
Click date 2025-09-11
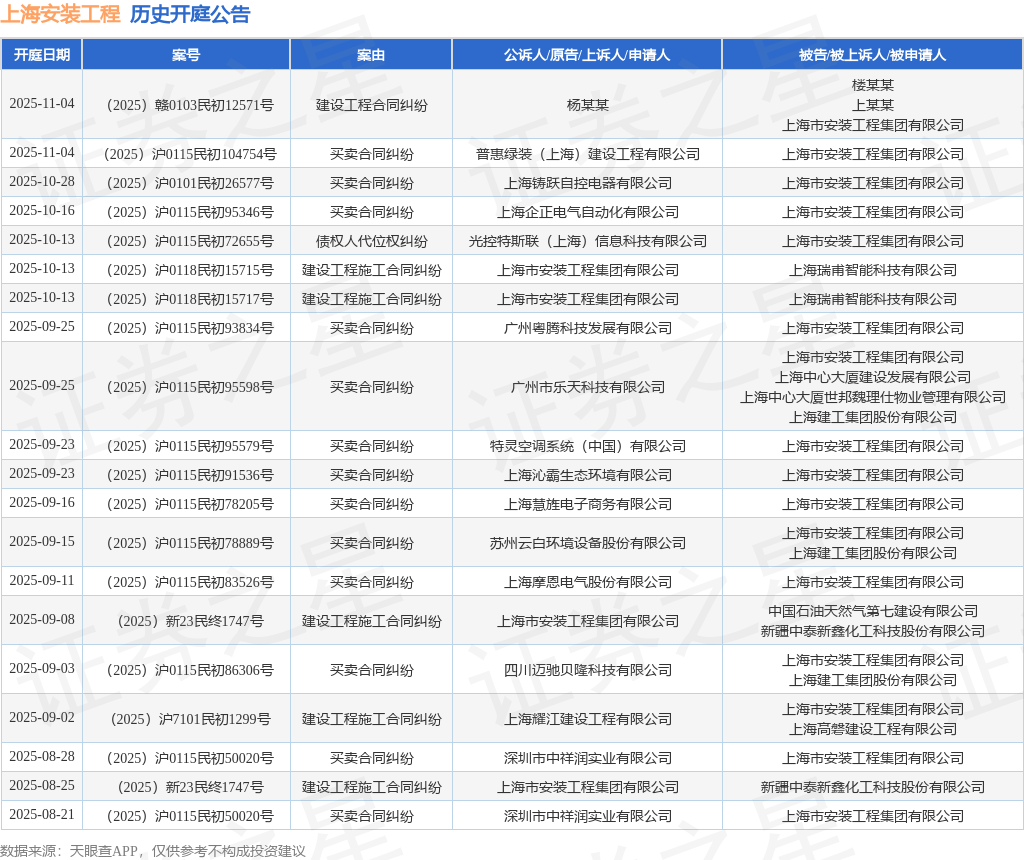(x=42, y=581)
